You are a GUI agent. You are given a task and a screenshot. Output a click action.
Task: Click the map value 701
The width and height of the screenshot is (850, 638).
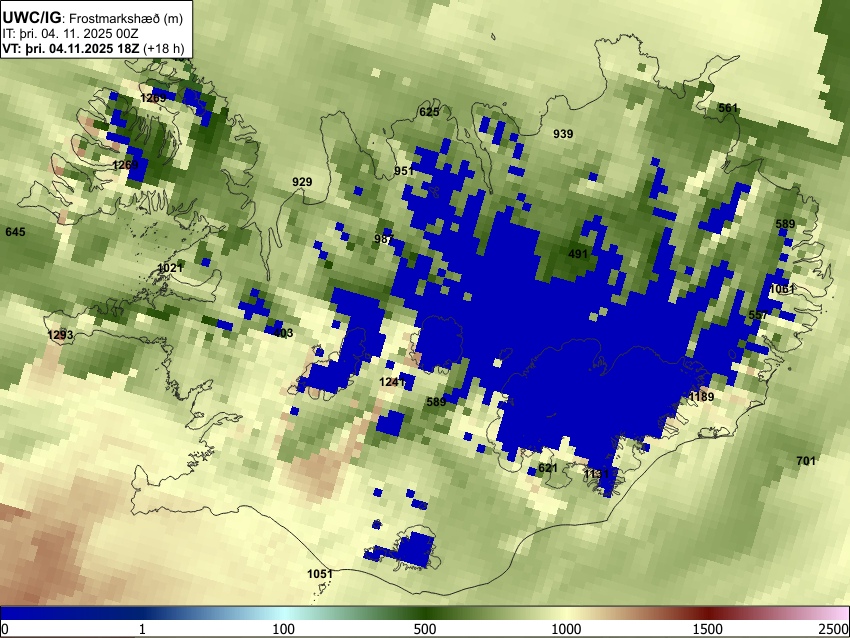click(806, 461)
